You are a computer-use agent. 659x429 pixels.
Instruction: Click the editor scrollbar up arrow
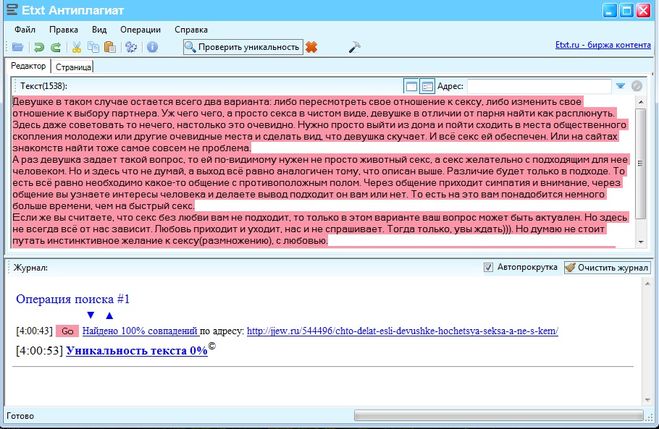pyautogui.click(x=641, y=102)
